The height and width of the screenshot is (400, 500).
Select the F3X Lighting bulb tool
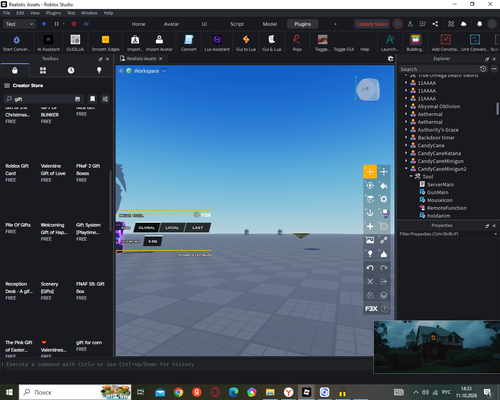point(370,254)
